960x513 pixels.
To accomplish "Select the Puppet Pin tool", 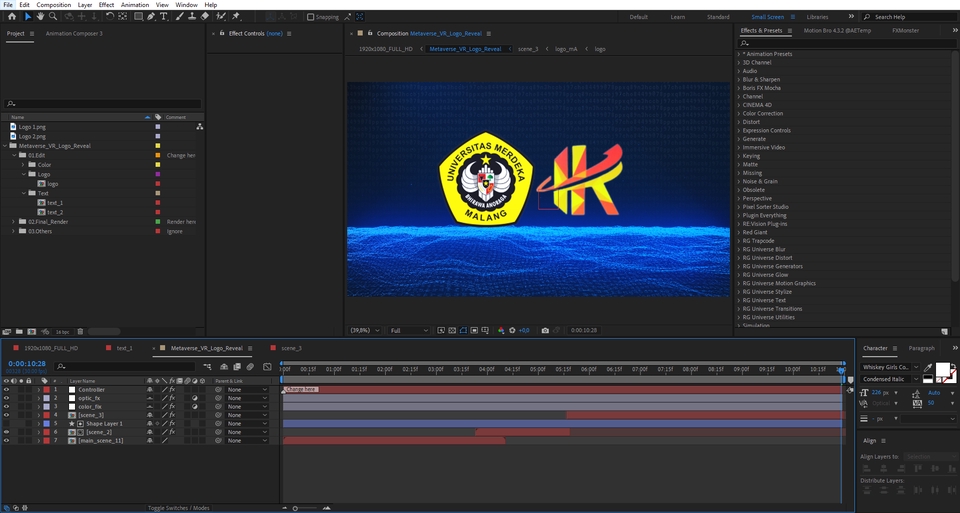I will (x=236, y=17).
